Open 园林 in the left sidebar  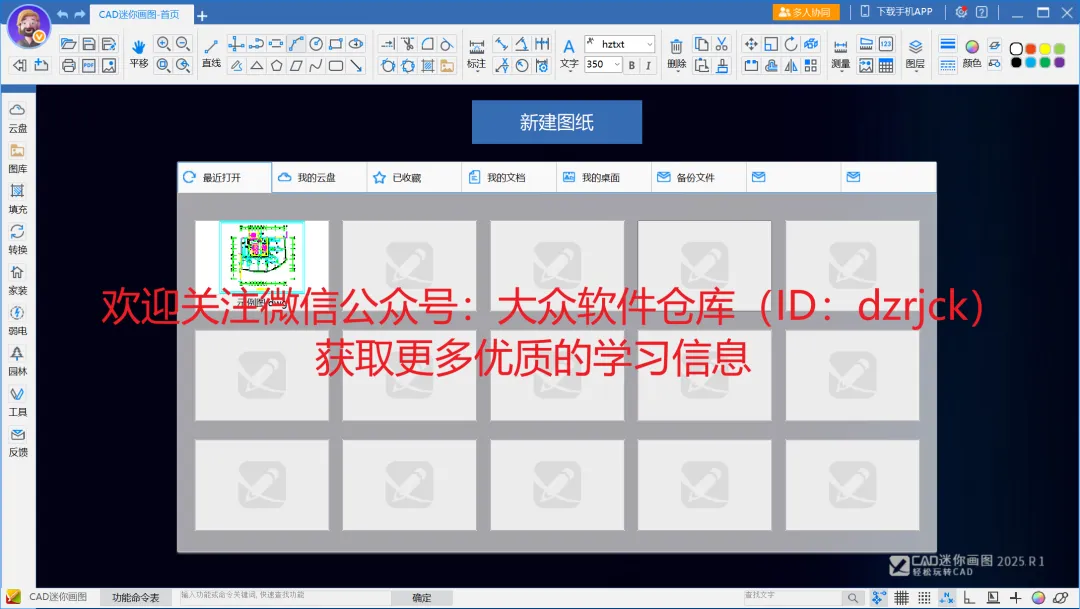pyautogui.click(x=17, y=361)
